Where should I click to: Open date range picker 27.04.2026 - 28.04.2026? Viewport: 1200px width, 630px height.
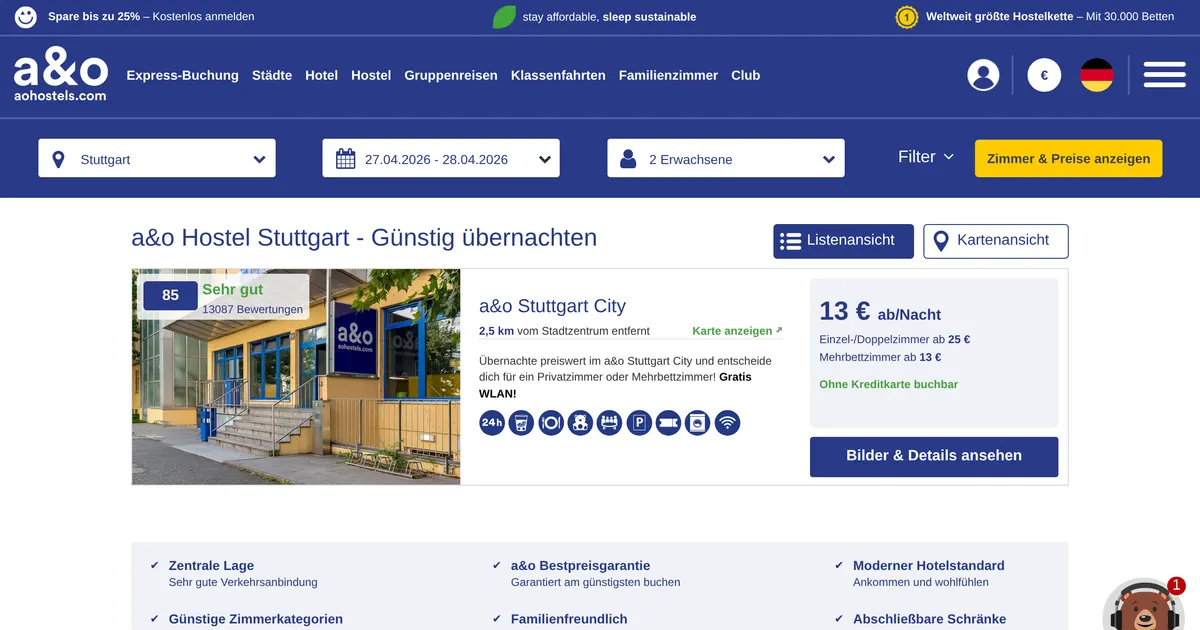441,158
